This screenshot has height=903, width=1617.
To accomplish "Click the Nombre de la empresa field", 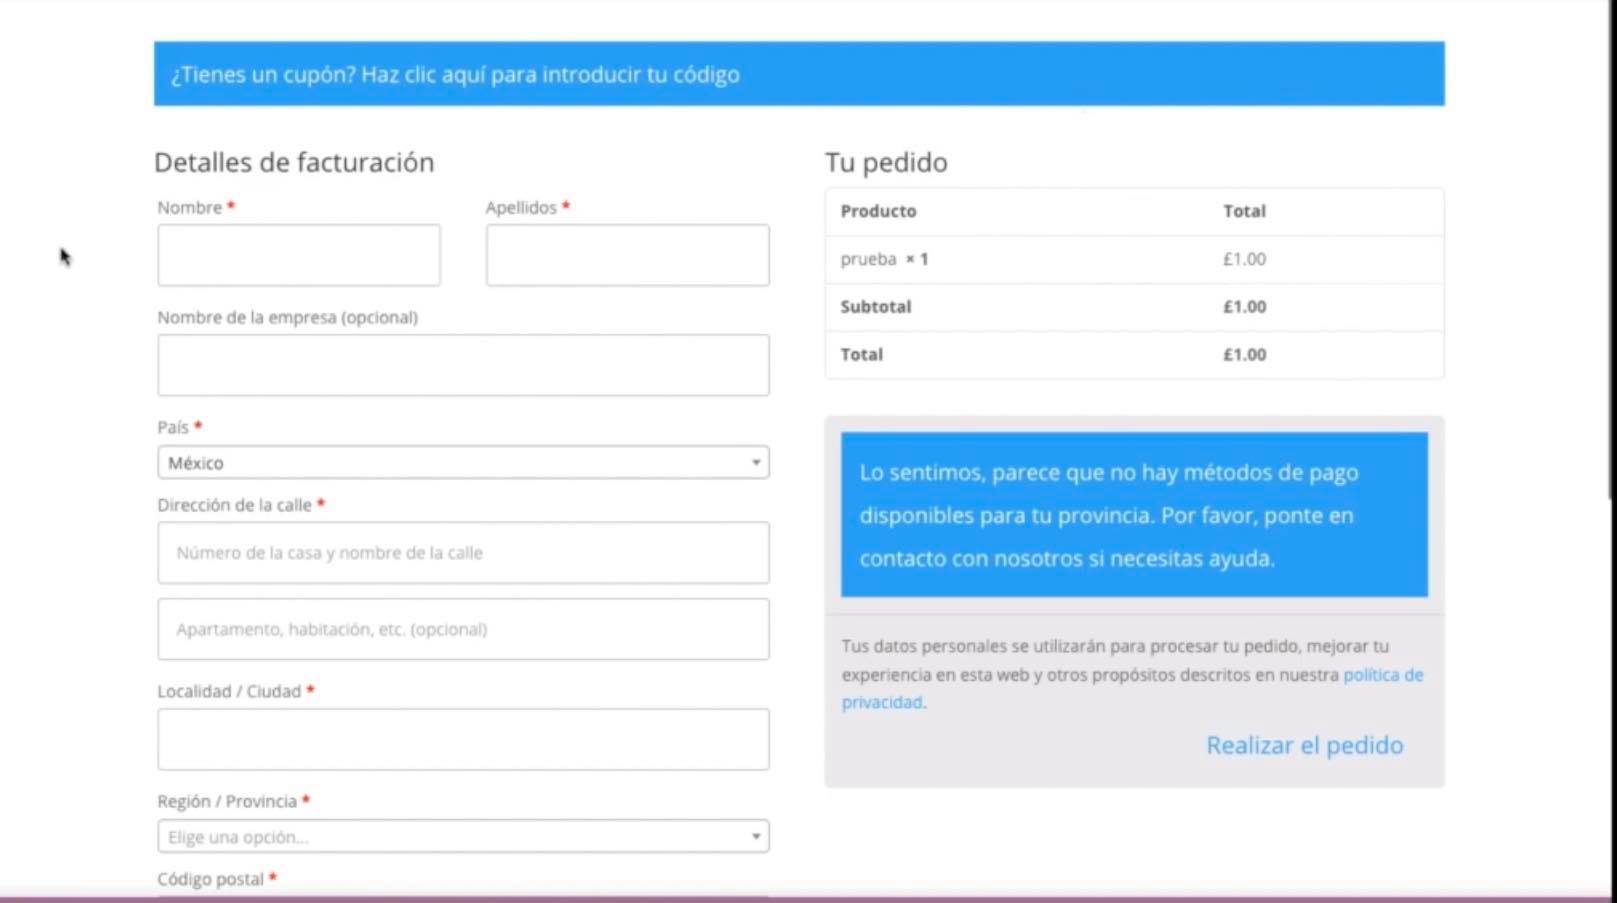I will (463, 365).
